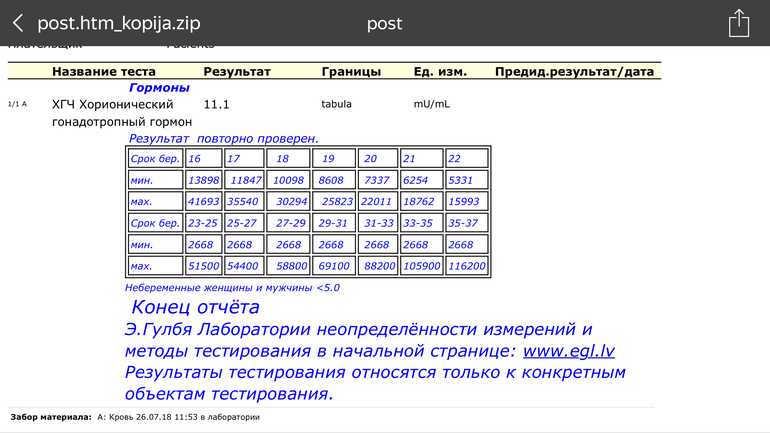Tap the back chevron arrow
Viewport: 770px width, 433px height.
(18, 23)
